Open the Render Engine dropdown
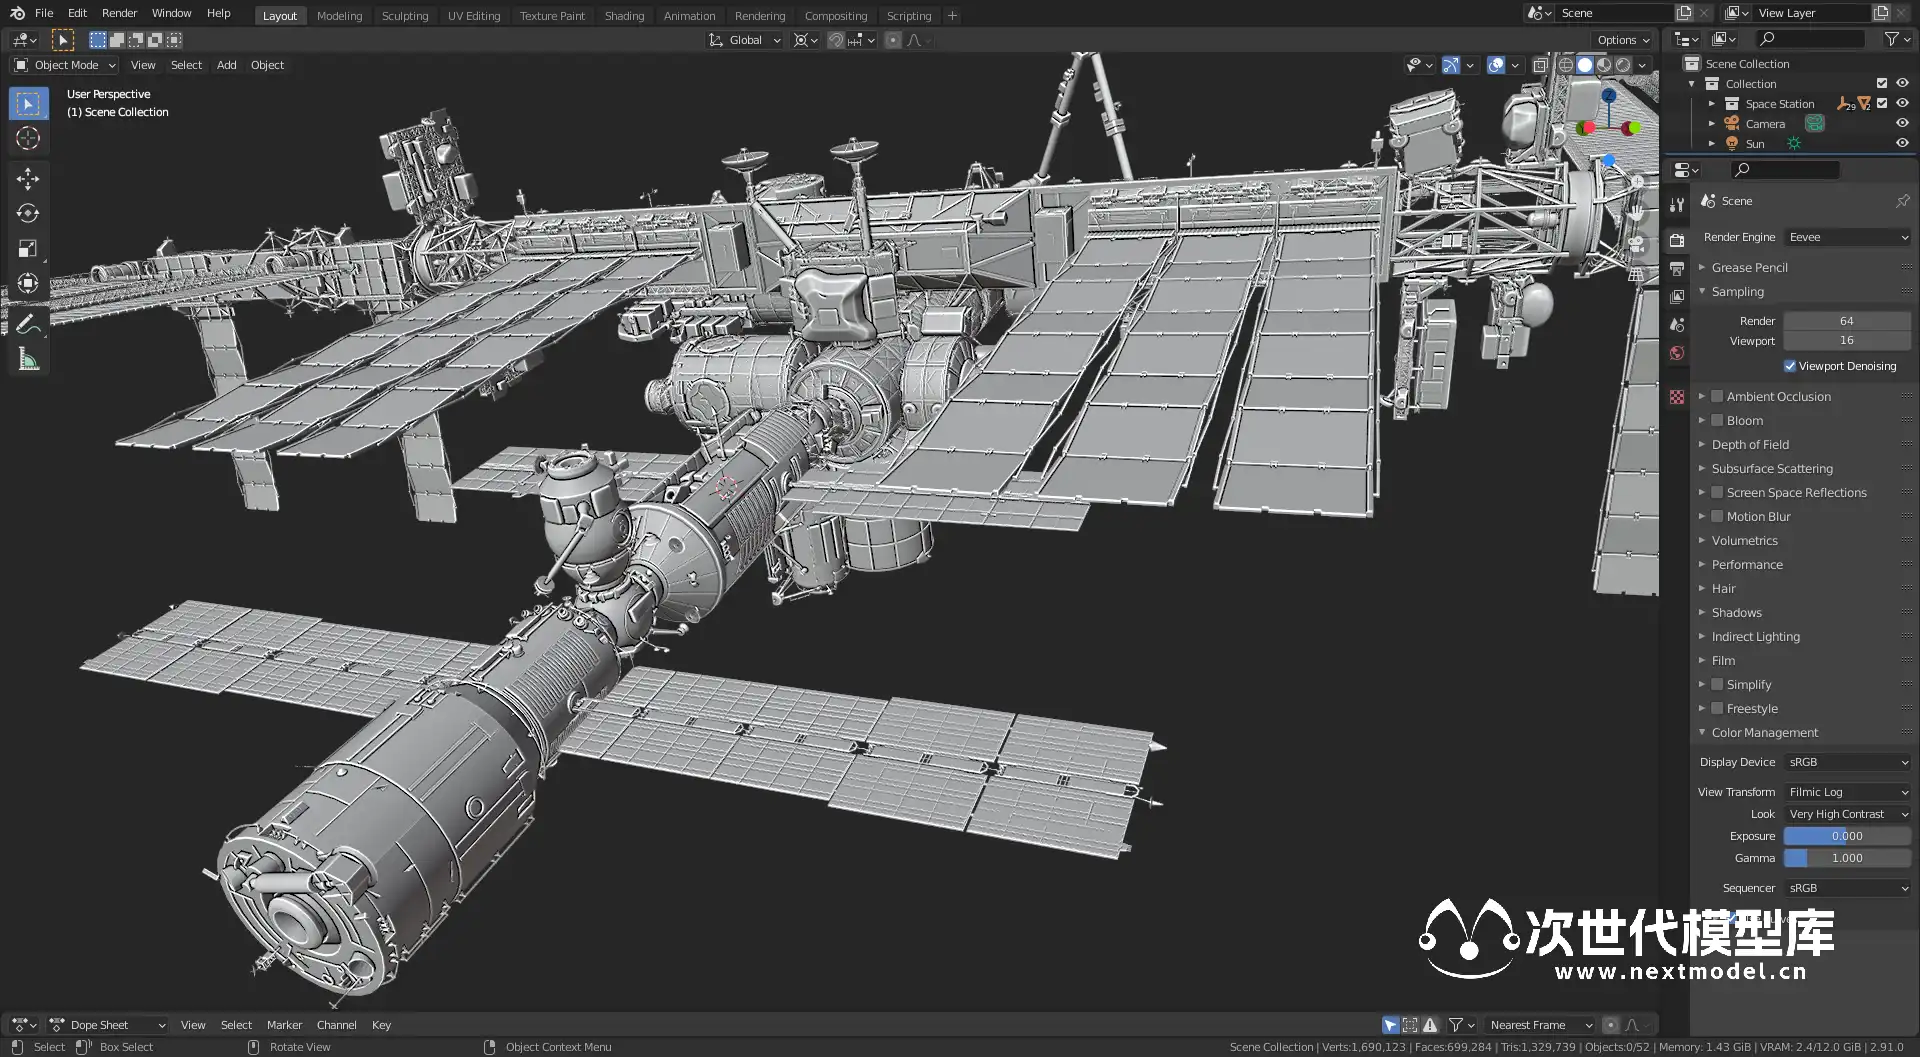Screen dimensions: 1920x1057 (x=1847, y=237)
